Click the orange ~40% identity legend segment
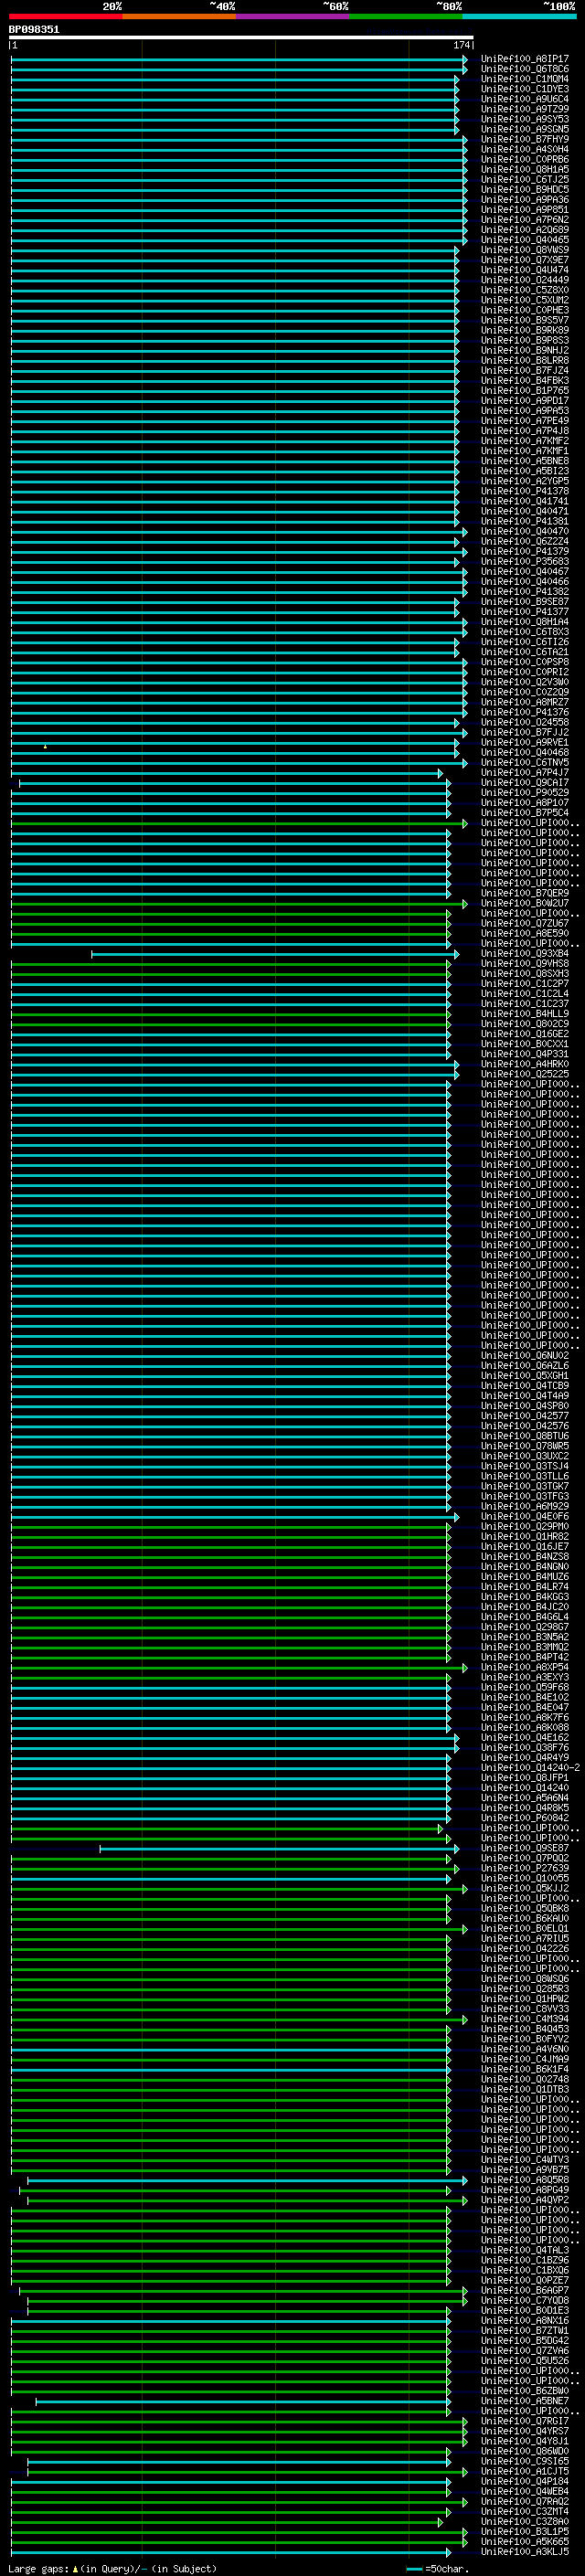The width and height of the screenshot is (585, 2576). click(x=179, y=16)
